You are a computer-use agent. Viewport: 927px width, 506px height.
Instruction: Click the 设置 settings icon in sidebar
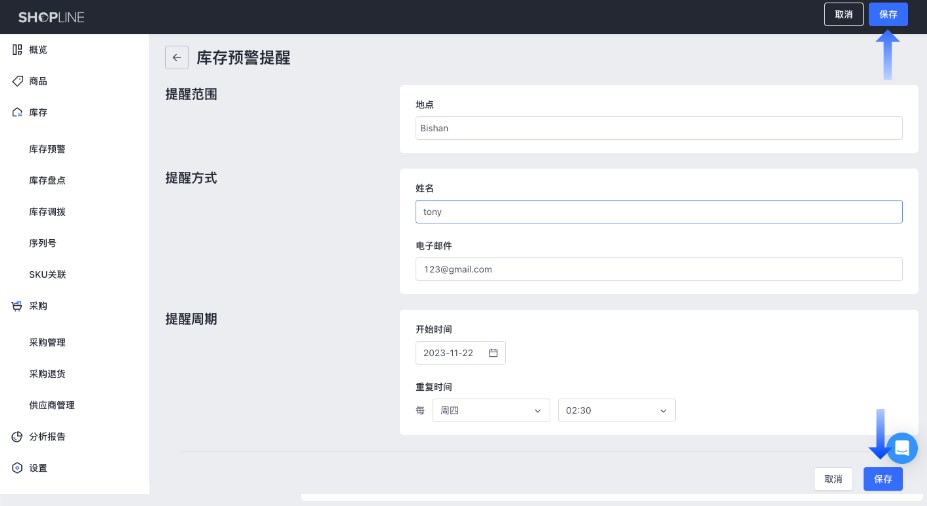click(17, 468)
